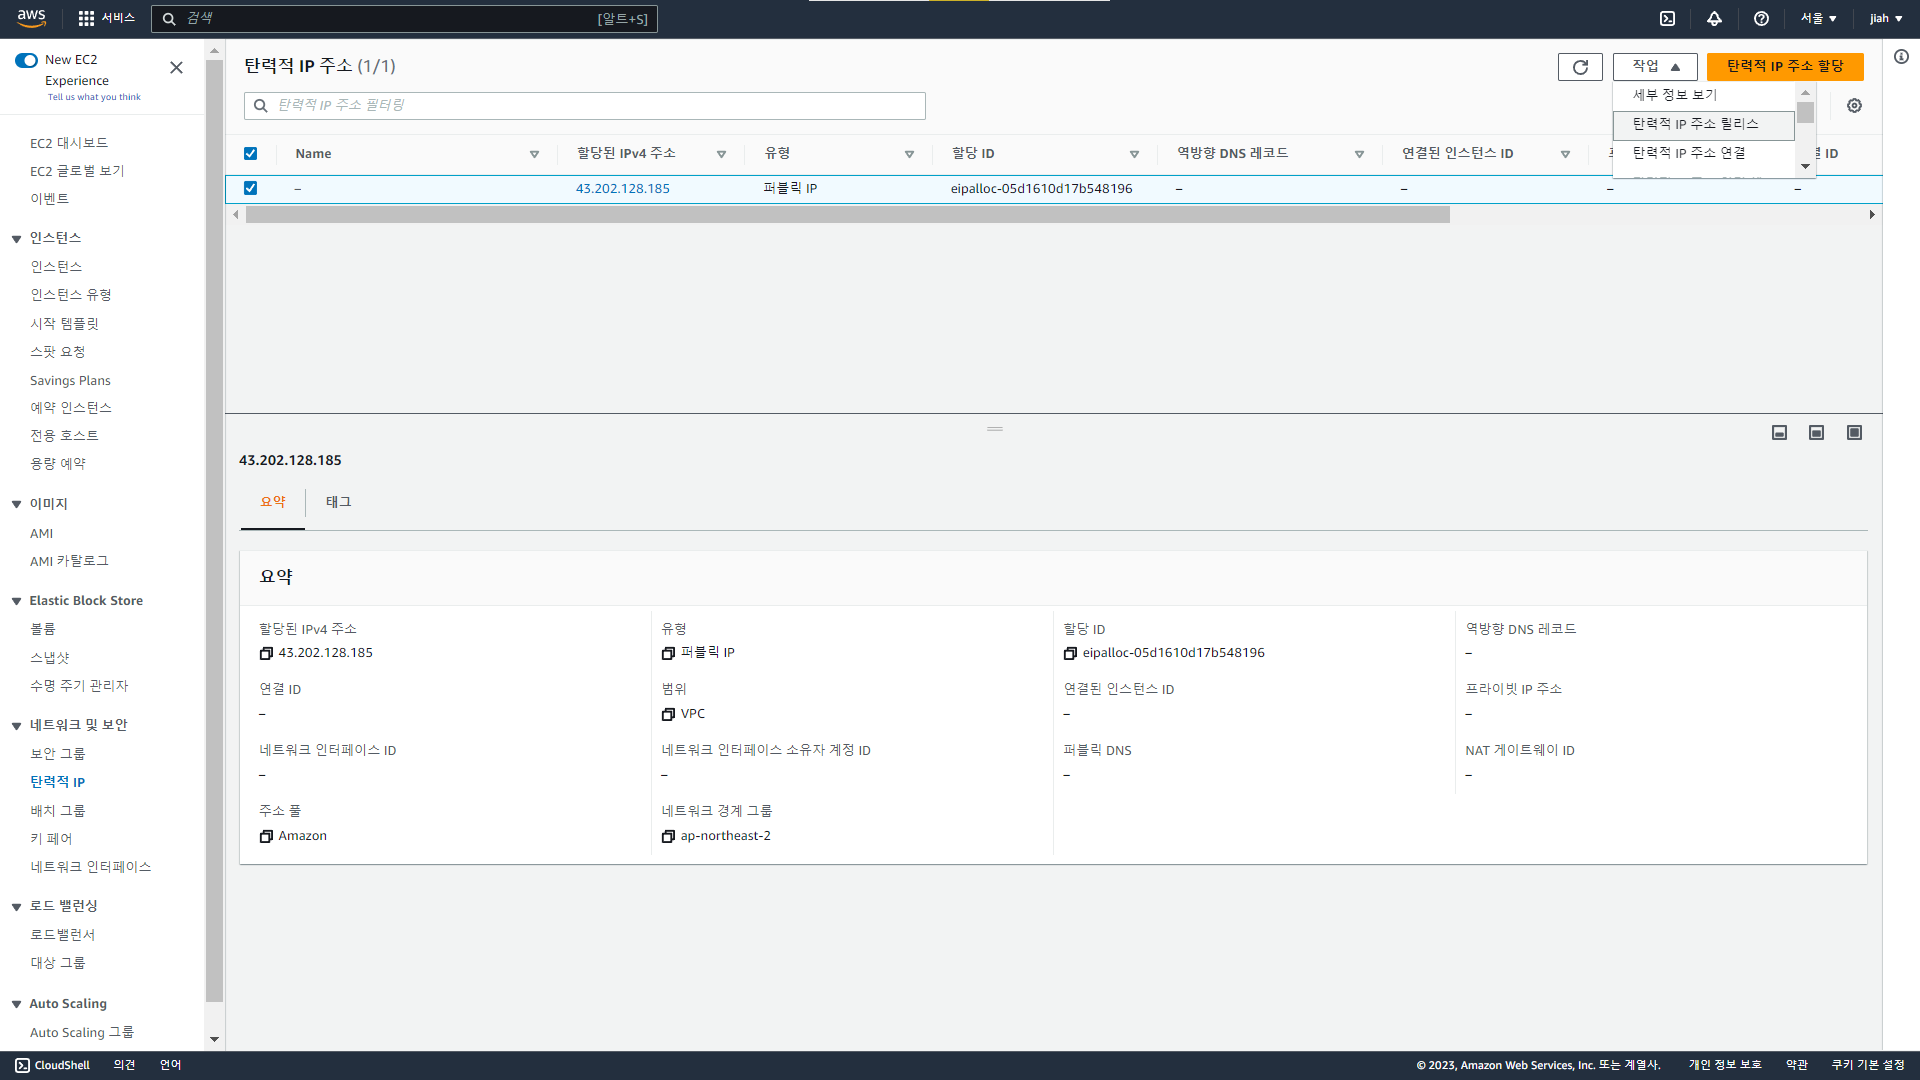Open 네트워크 인터페이스 sidebar link

click(x=90, y=867)
